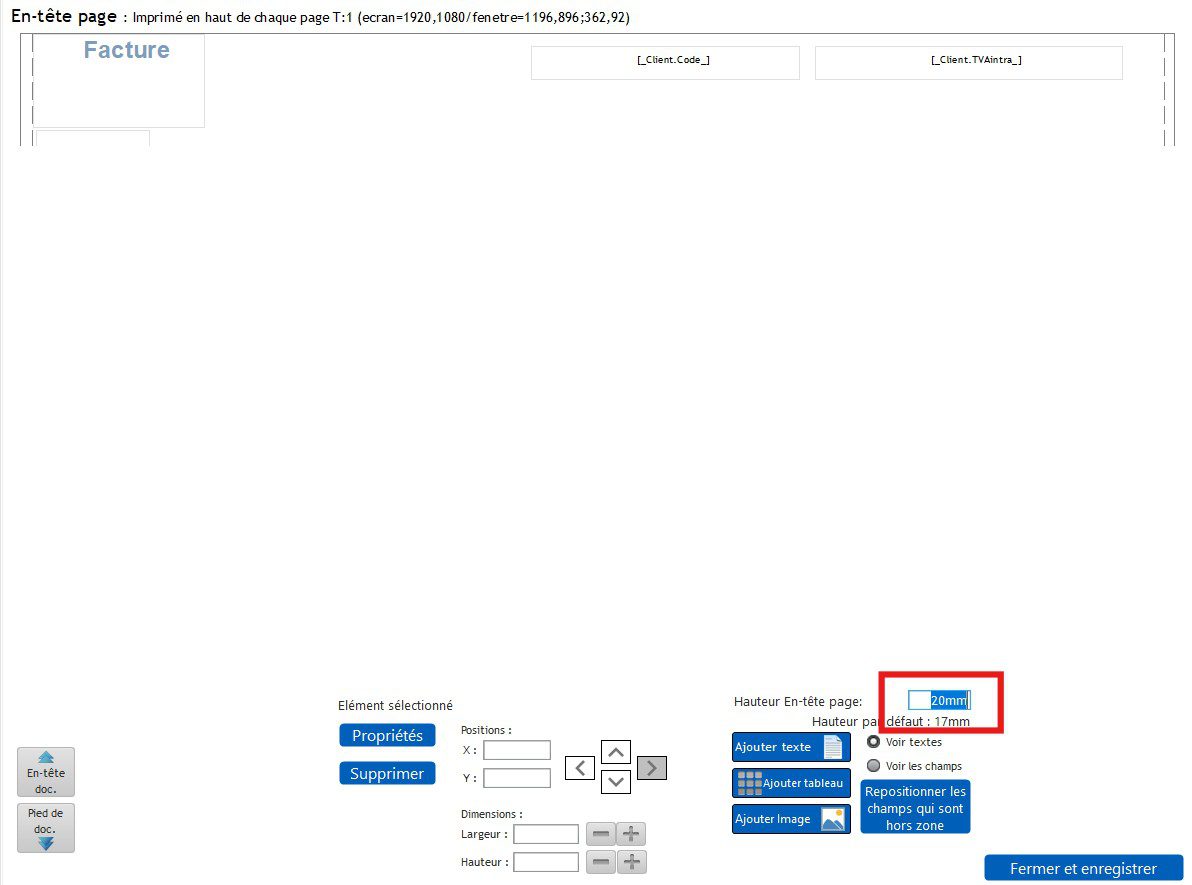The width and height of the screenshot is (1192, 885).
Task: Click the Ajouter Image button
Action: (791, 819)
